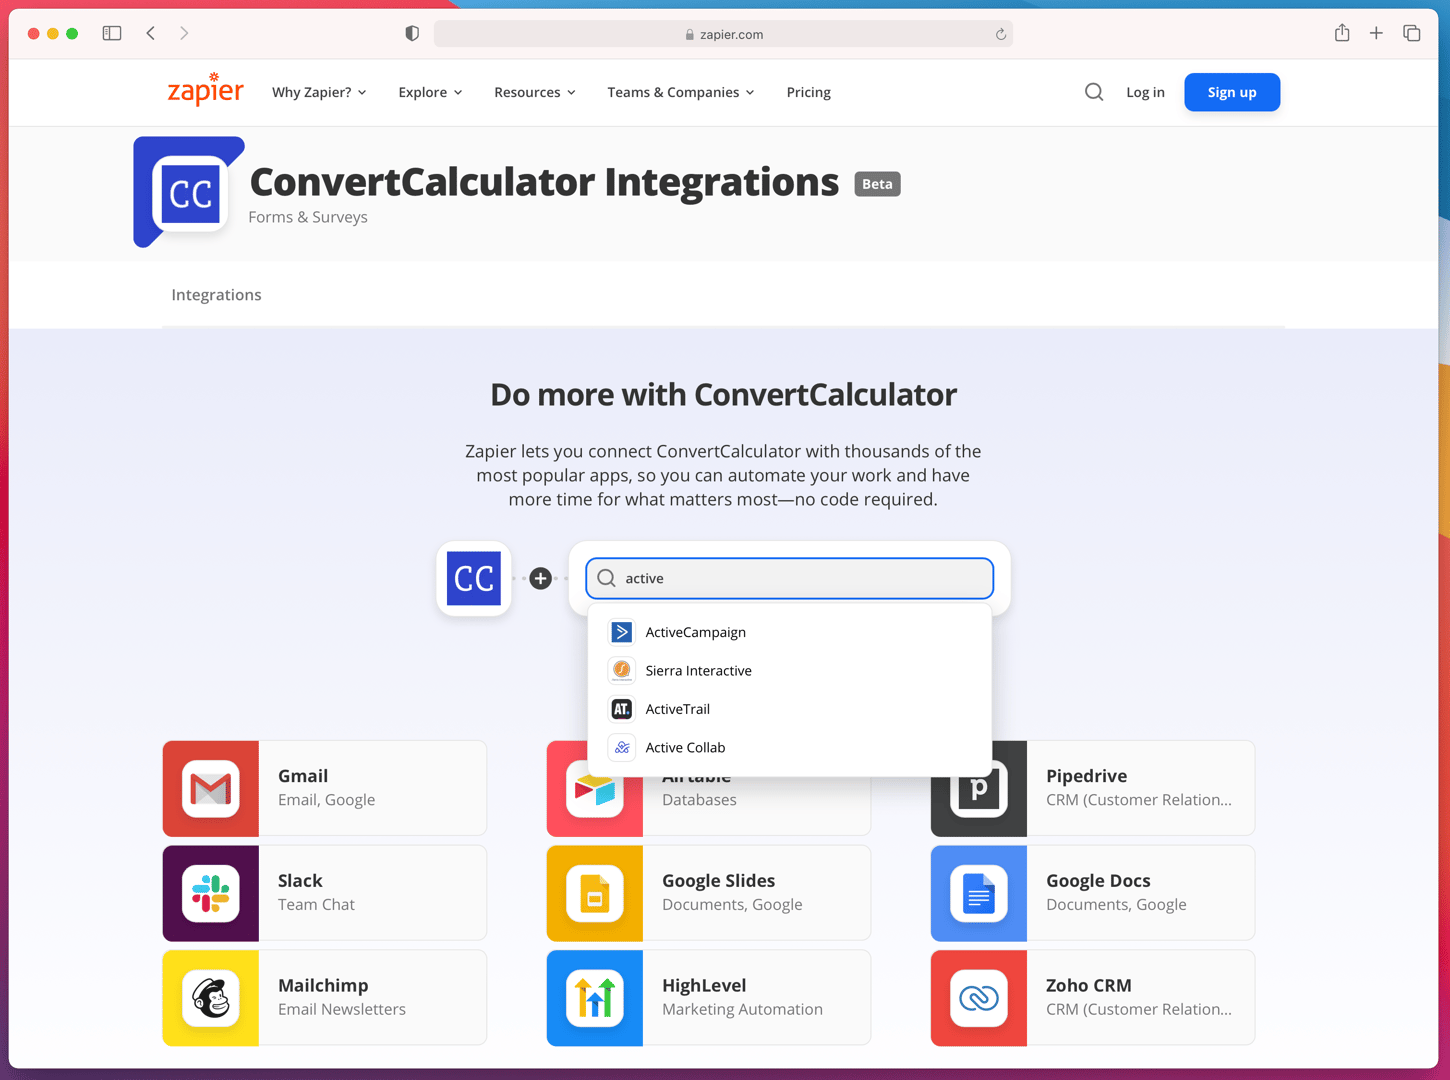1450x1080 pixels.
Task: Toggle the Safari sidebar icon
Action: [x=112, y=33]
